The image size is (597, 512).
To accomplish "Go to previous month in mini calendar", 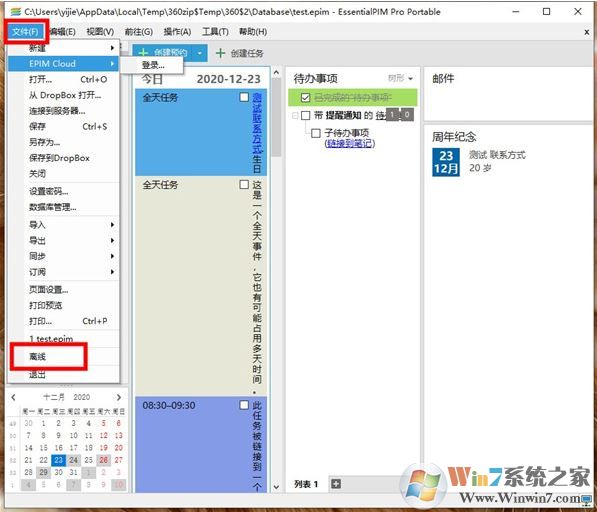I will pos(14,397).
